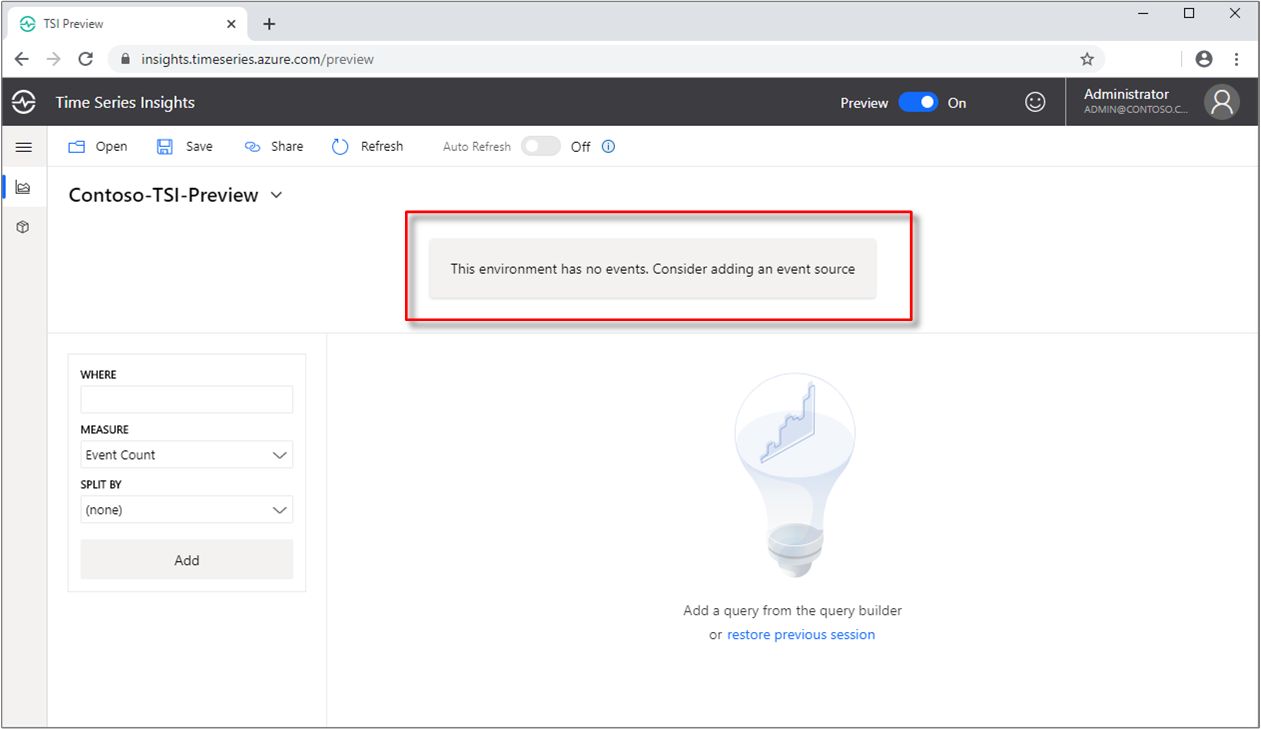Open the hamburger navigation menu
Image resolution: width=1261 pixels, height=729 pixels.
(x=24, y=147)
